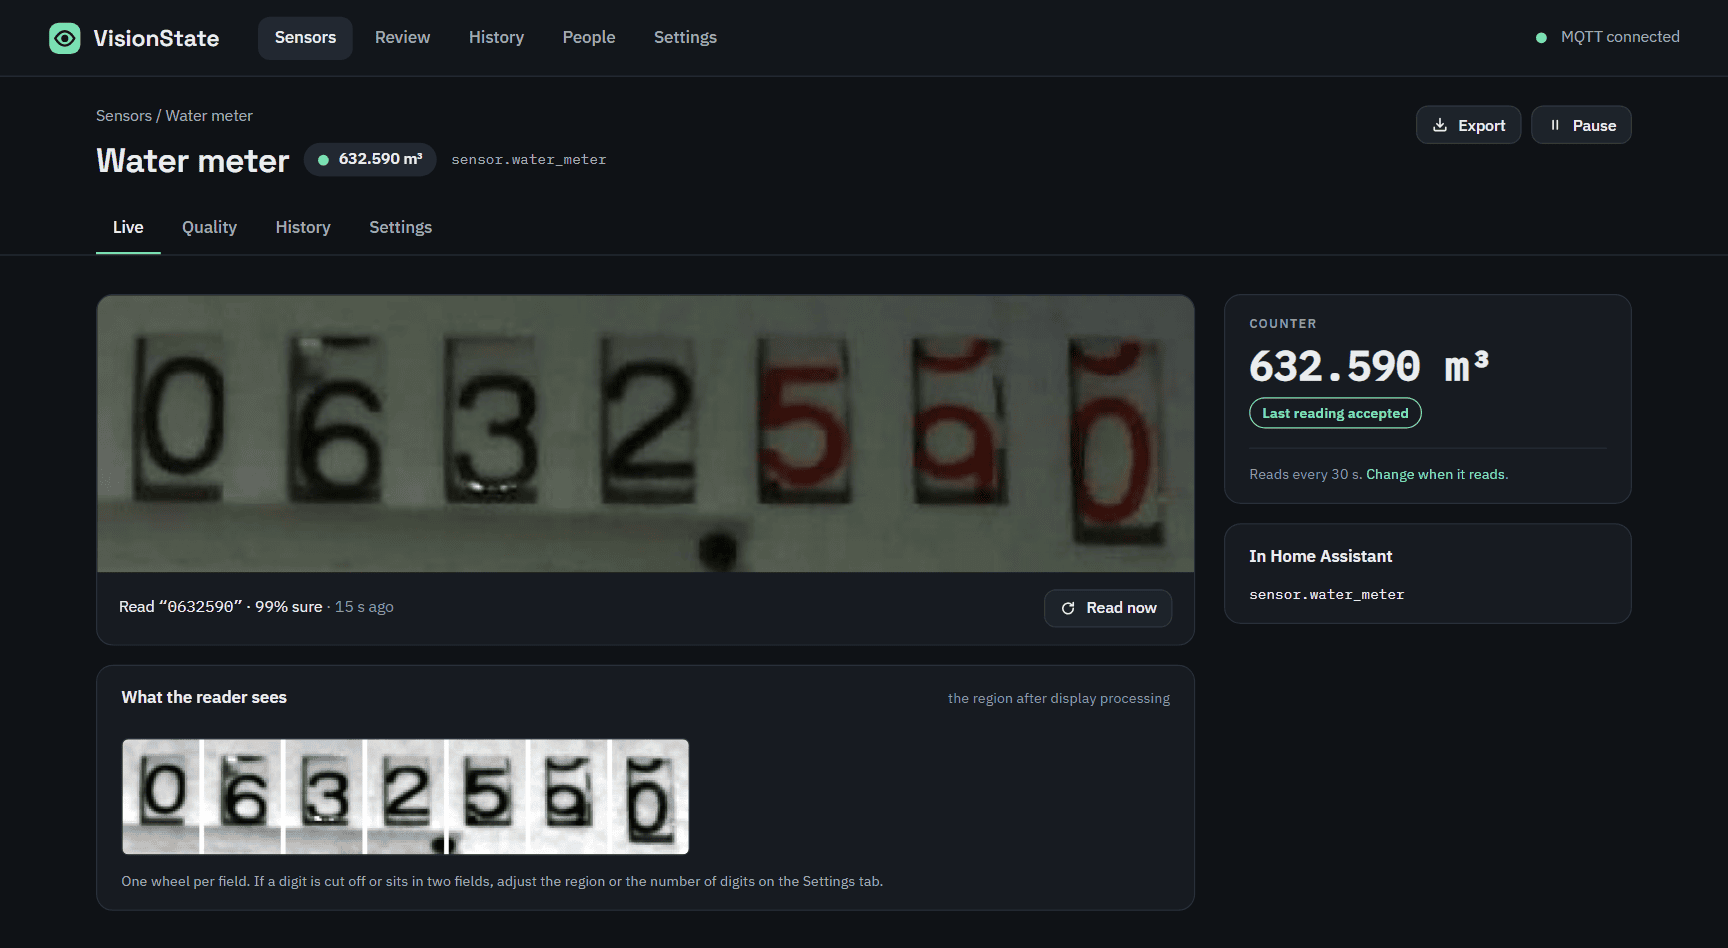
Task: Open the top-bar Settings navigation item
Action: pos(685,38)
